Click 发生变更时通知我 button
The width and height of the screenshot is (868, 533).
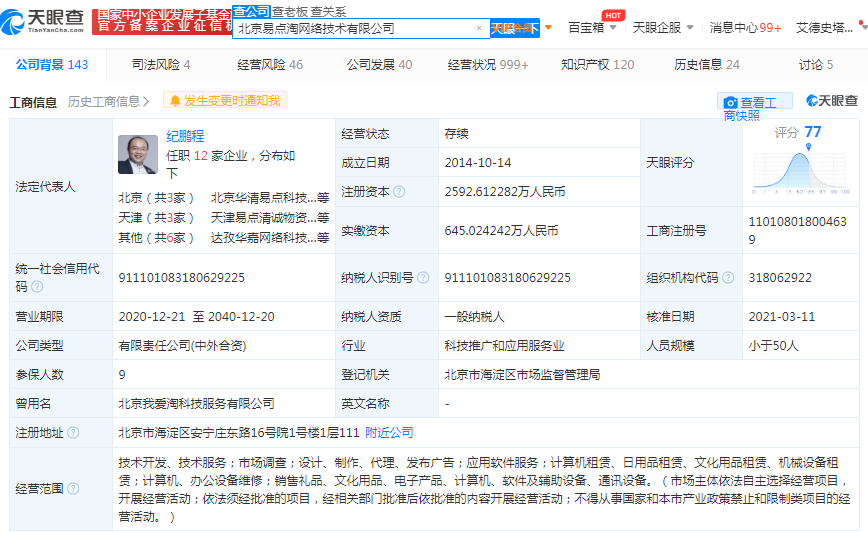pos(225,100)
